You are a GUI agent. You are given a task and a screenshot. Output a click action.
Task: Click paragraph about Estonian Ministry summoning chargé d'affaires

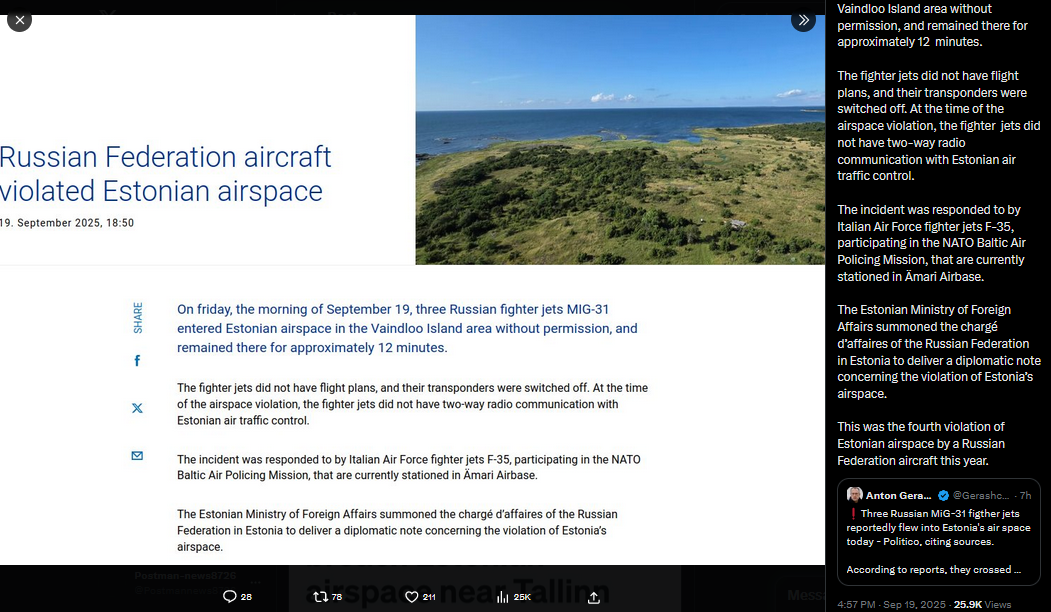pyautogui.click(x=397, y=530)
